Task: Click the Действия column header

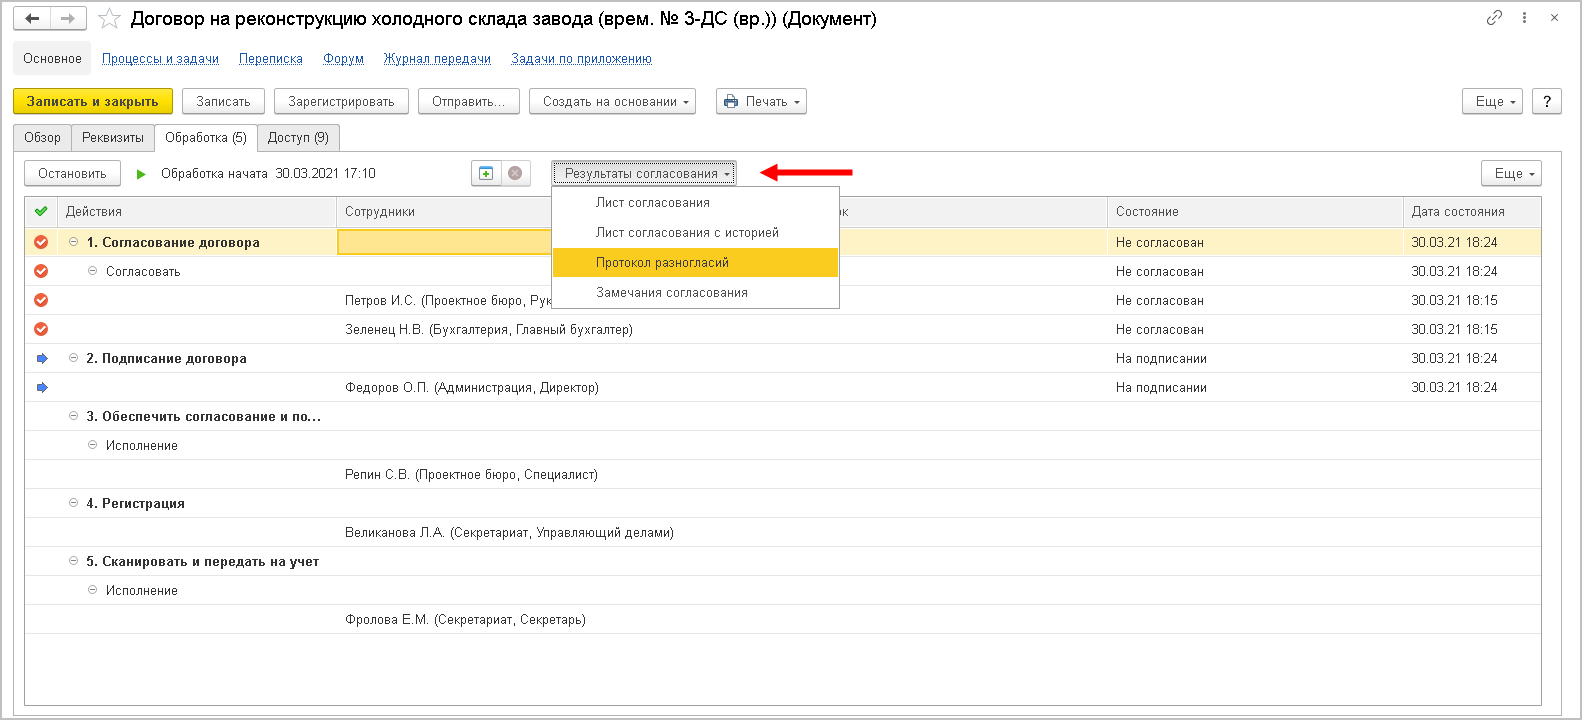Action: [197, 211]
